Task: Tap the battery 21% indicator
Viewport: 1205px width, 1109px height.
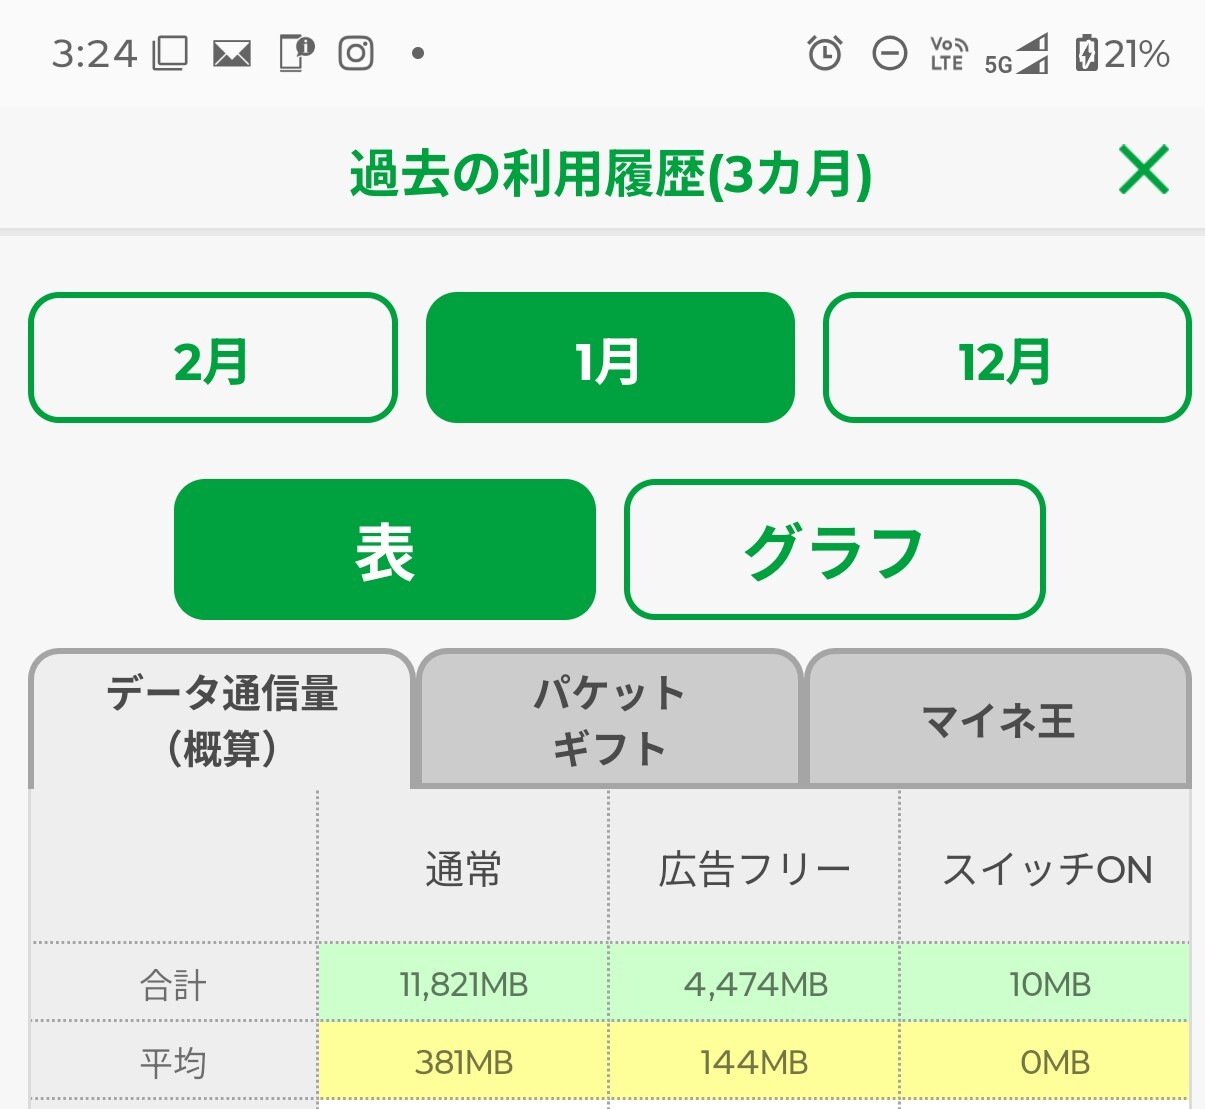Action: (1122, 53)
